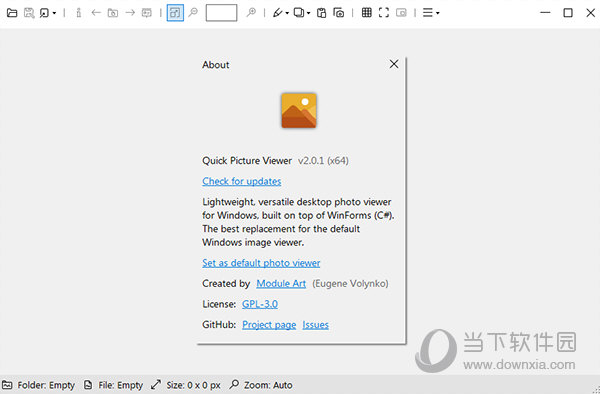Click the Save As disk icon
600x394 pixels.
click(x=29, y=13)
